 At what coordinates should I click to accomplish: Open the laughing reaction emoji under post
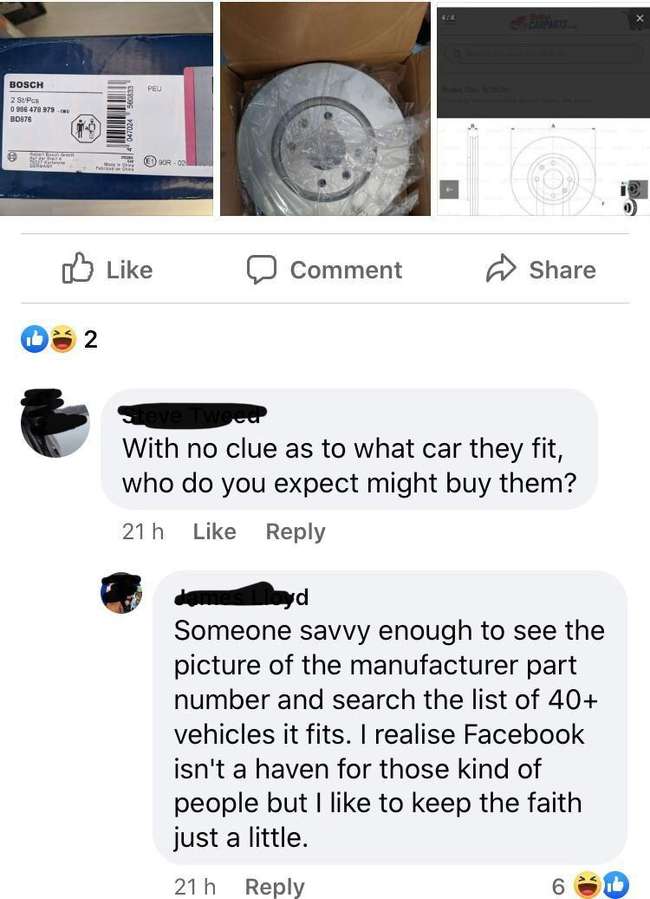click(63, 339)
